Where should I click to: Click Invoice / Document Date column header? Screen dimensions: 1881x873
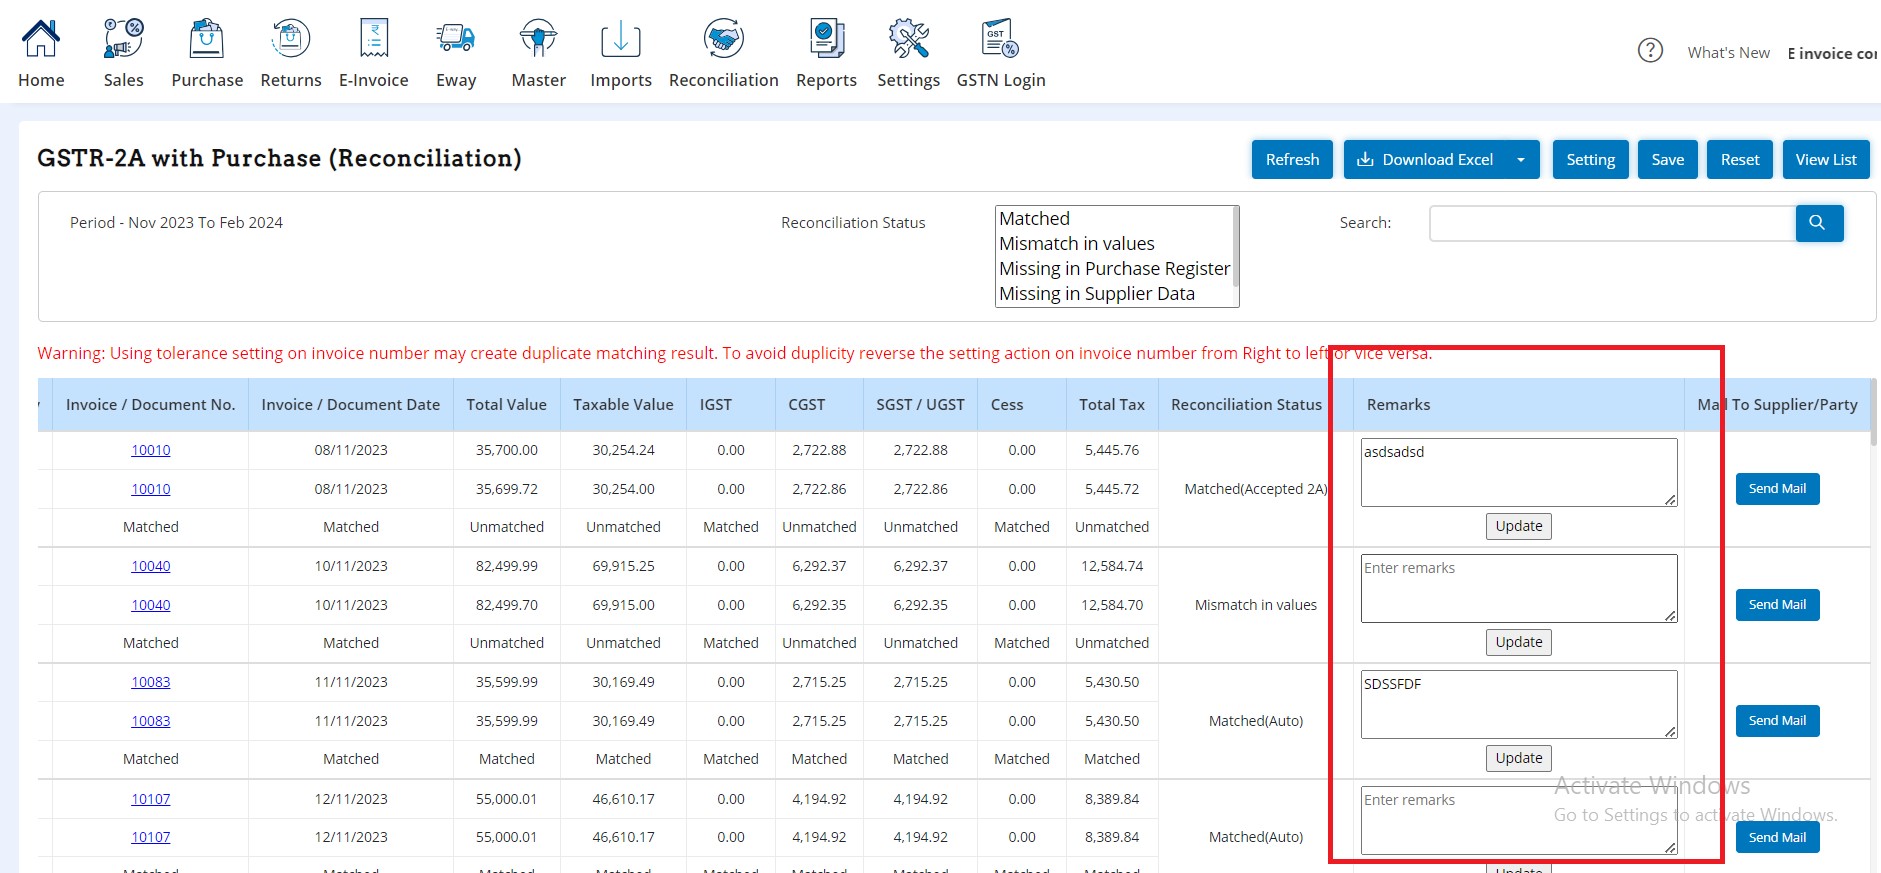351,405
